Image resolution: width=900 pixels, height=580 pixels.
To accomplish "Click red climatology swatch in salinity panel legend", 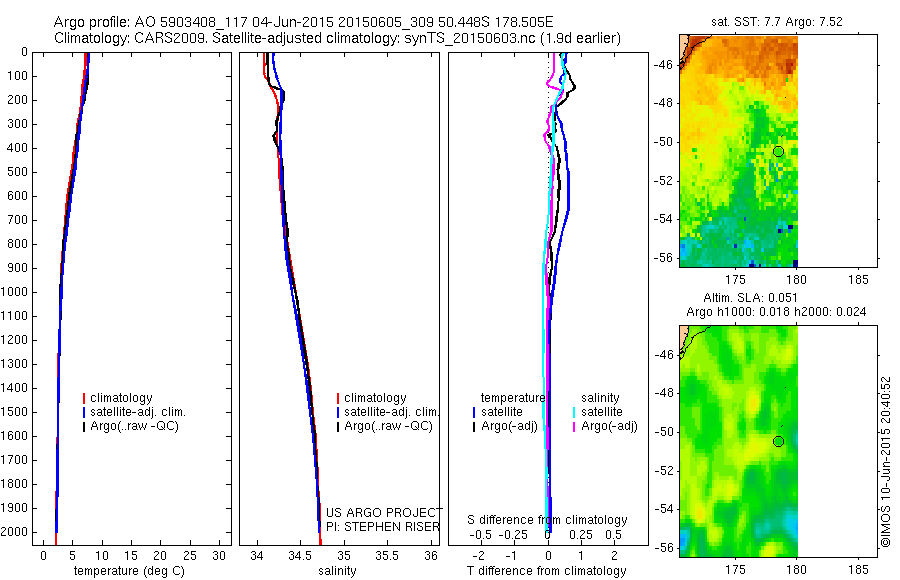I will pyautogui.click(x=338, y=398).
